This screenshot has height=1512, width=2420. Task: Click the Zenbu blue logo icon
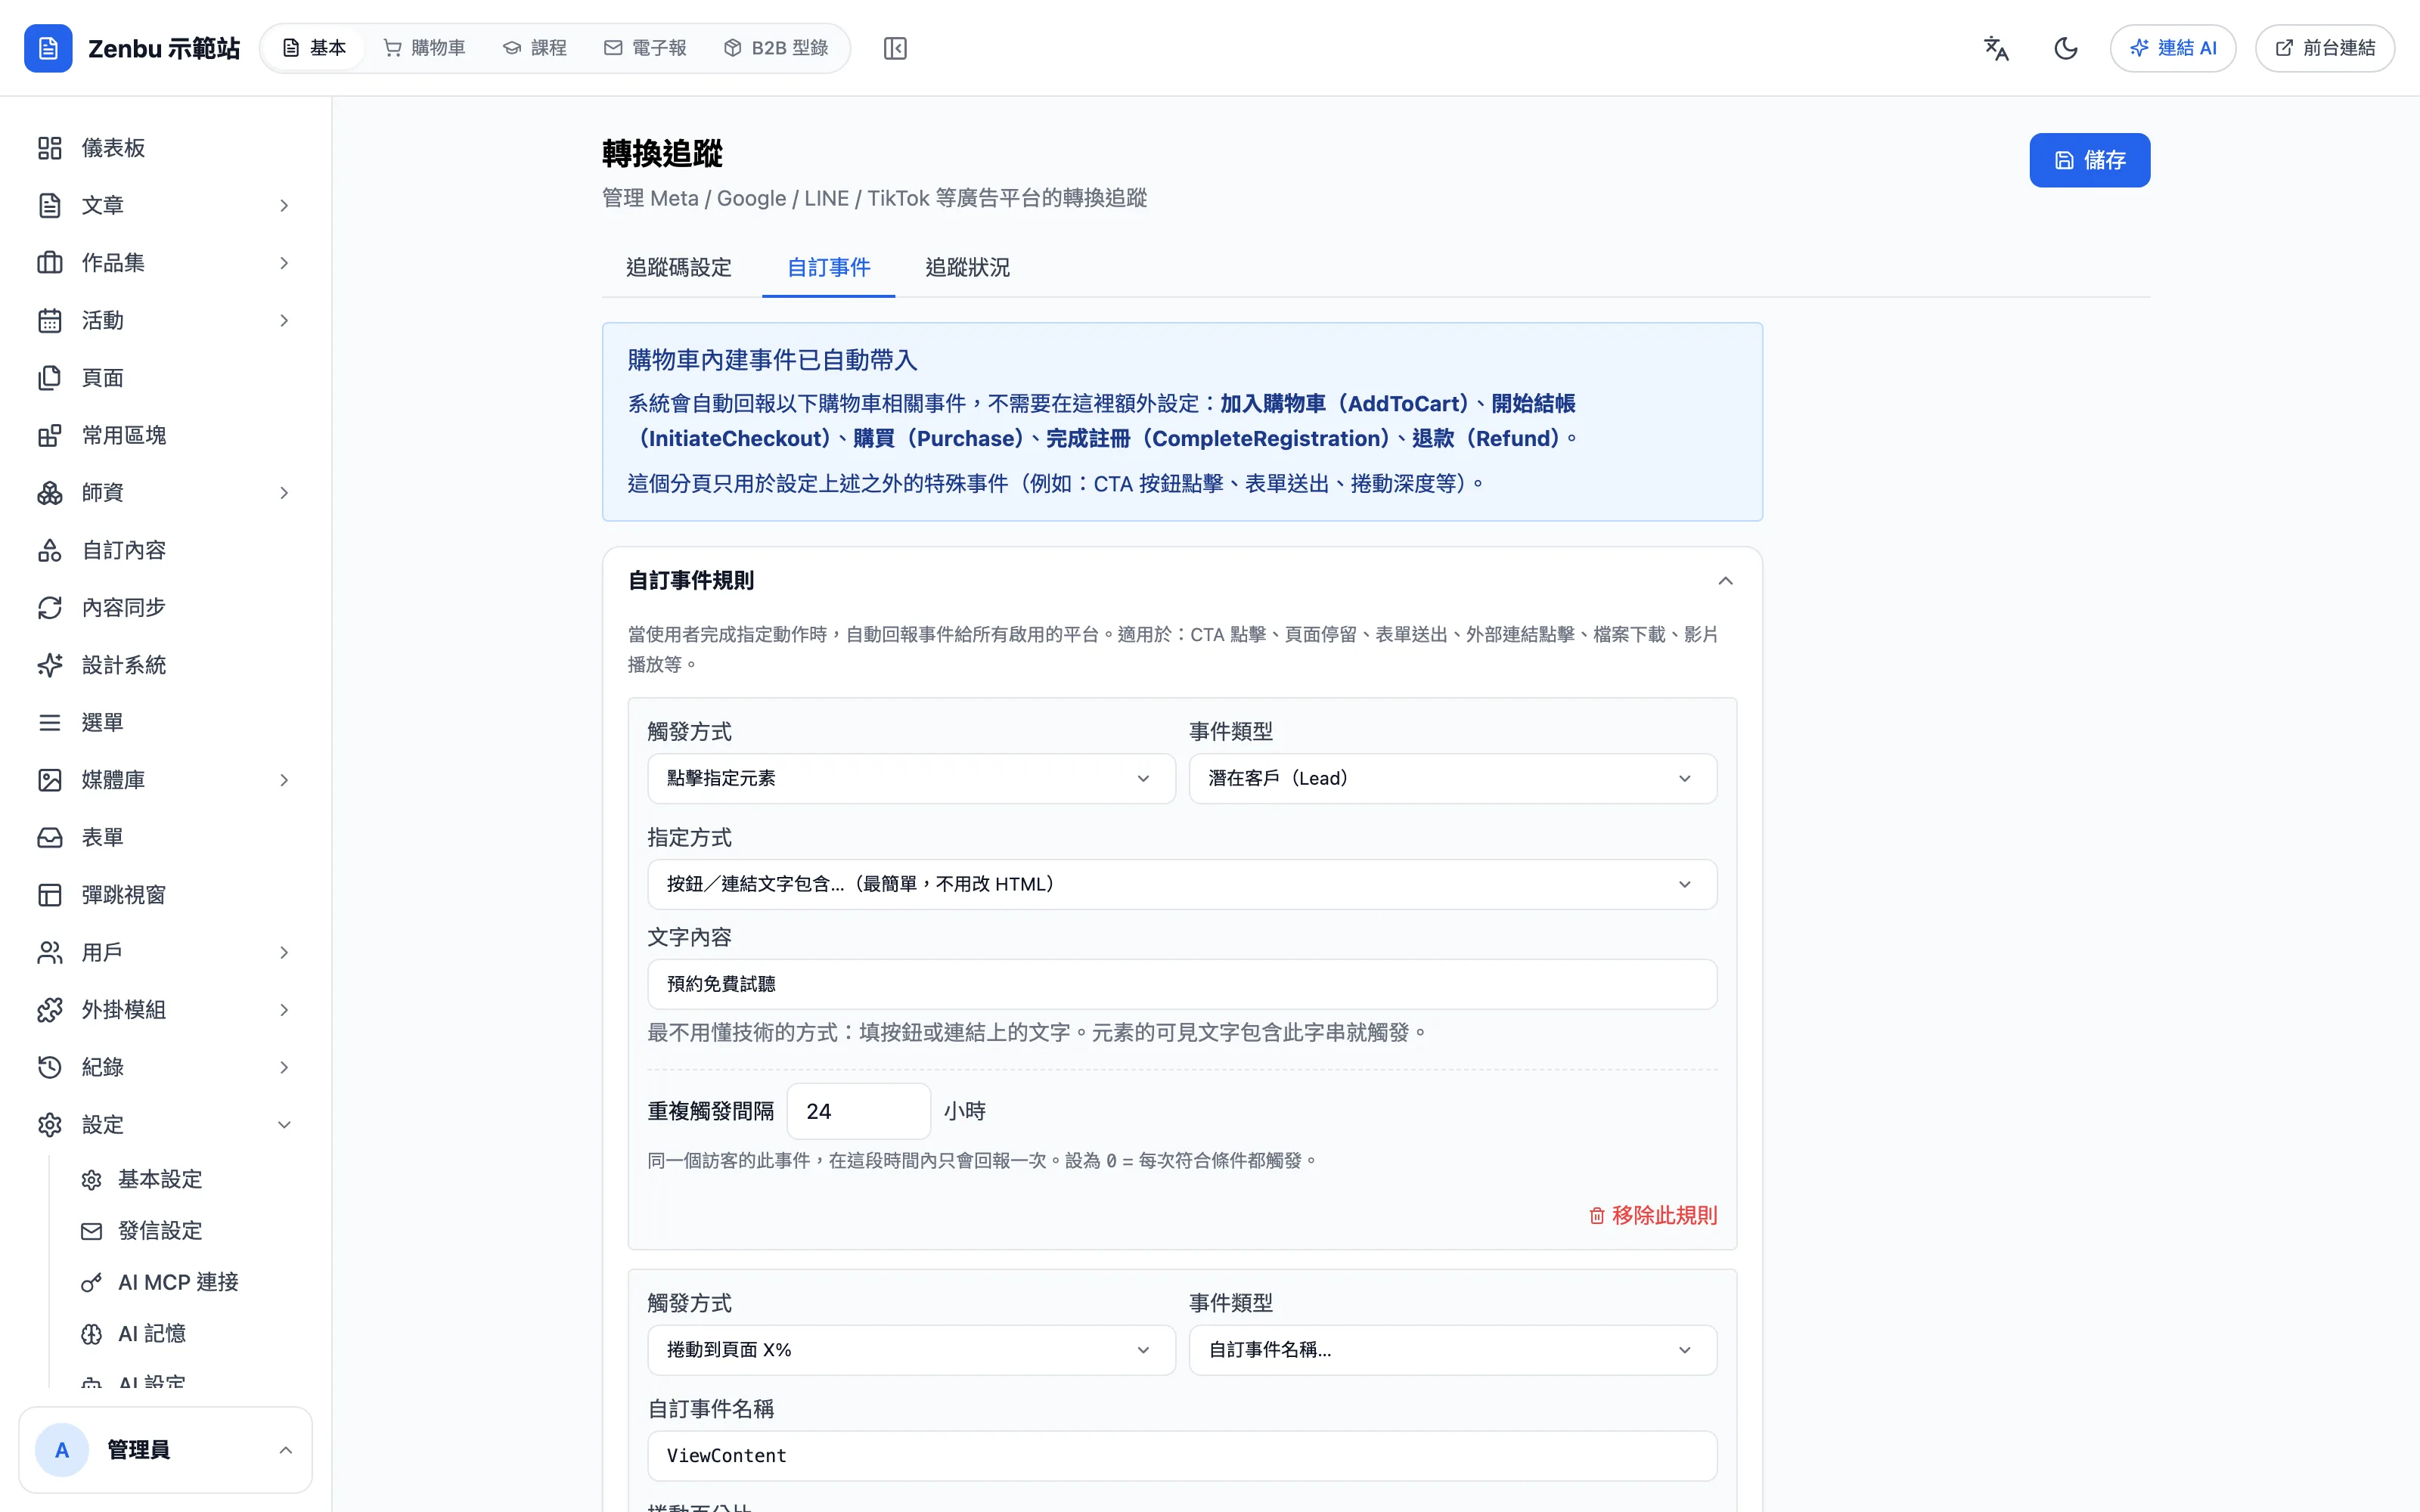(48, 48)
